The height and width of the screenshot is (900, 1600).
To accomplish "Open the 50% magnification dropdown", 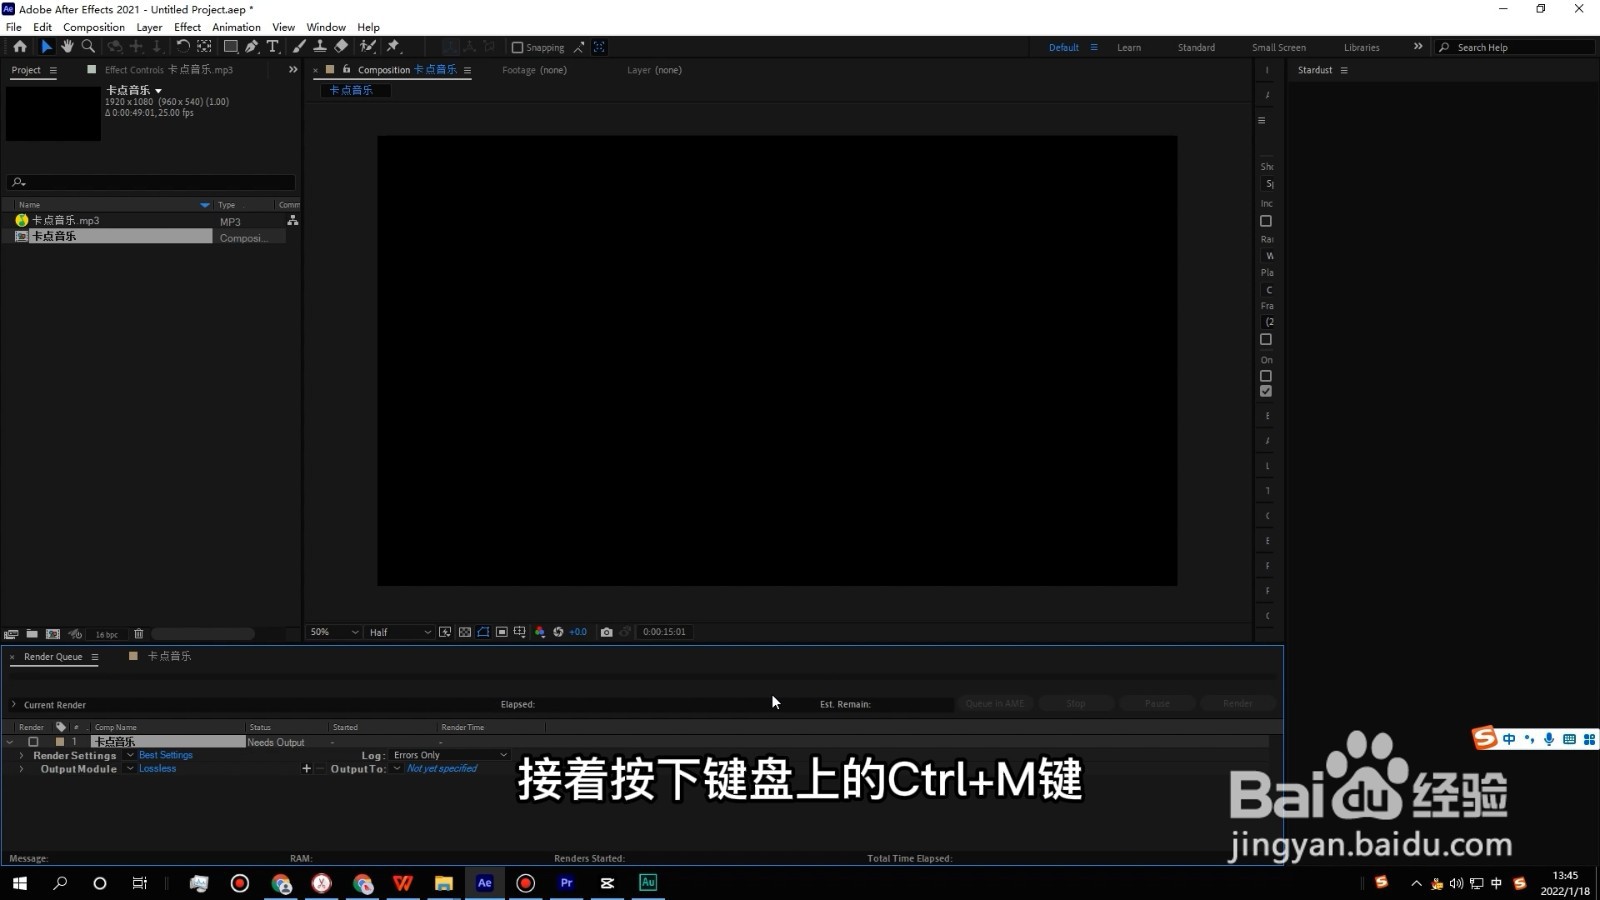I will [332, 632].
